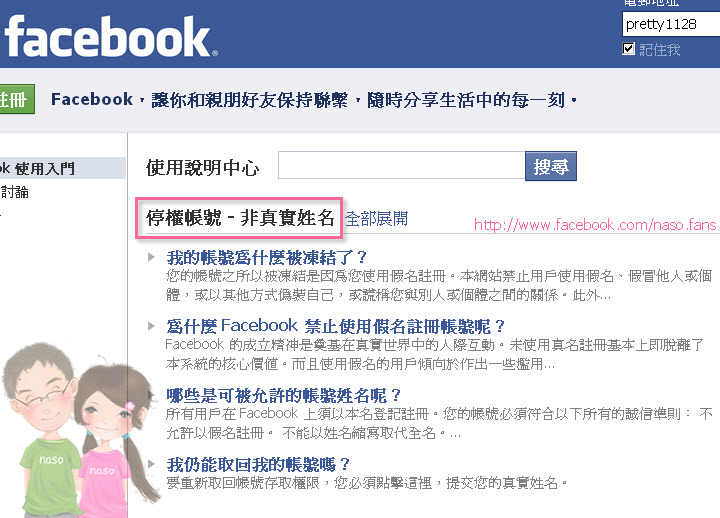The image size is (720, 518).
Task: Open question 我的帳號為什麼被凍結了？
Action: [267, 257]
